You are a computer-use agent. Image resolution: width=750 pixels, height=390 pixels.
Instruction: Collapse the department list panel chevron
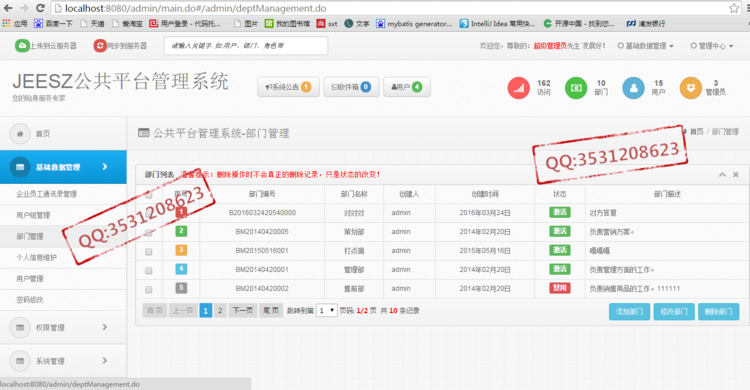coord(722,175)
